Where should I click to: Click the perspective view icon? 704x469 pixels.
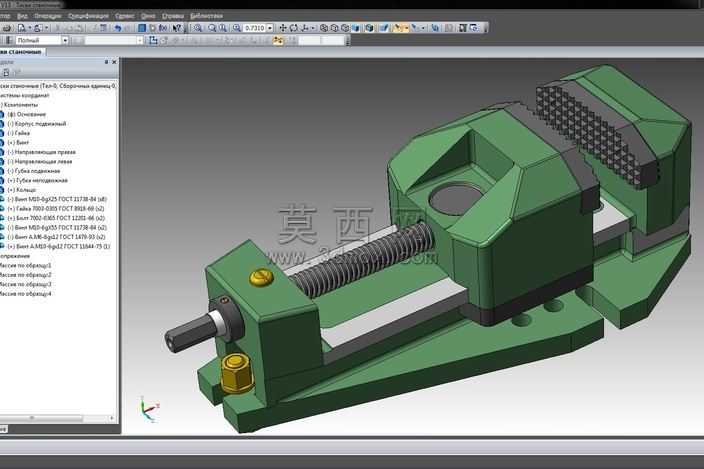(384, 28)
